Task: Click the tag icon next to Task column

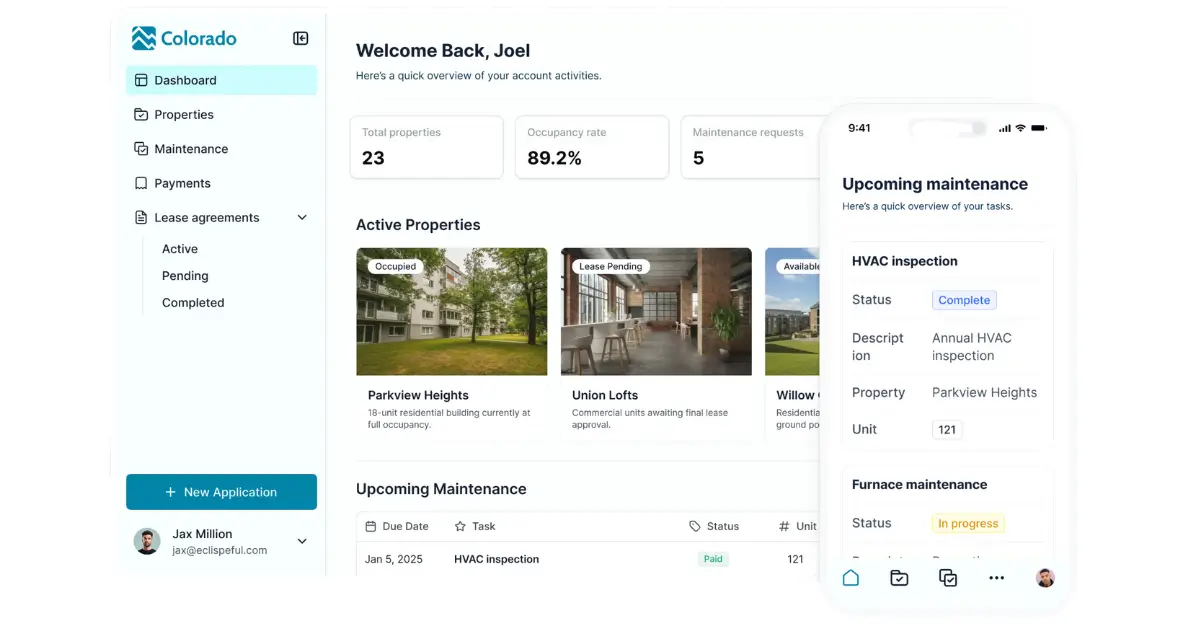Action: click(461, 526)
